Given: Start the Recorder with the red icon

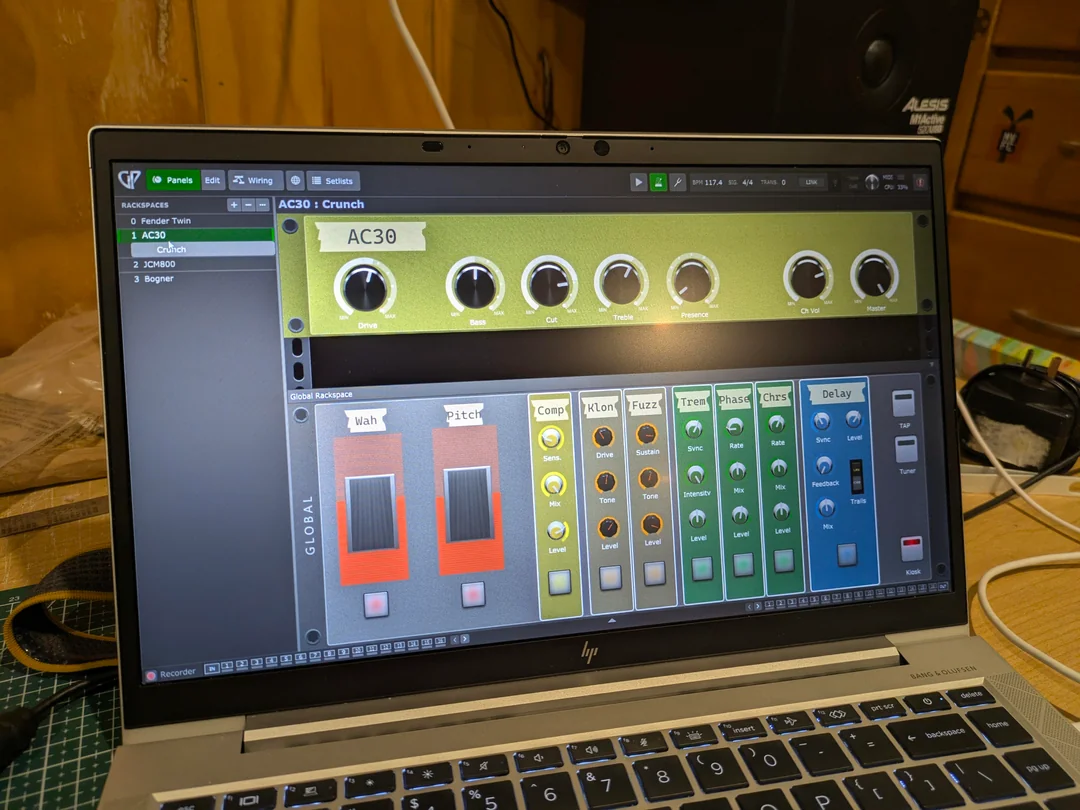Looking at the screenshot, I should (152, 675).
